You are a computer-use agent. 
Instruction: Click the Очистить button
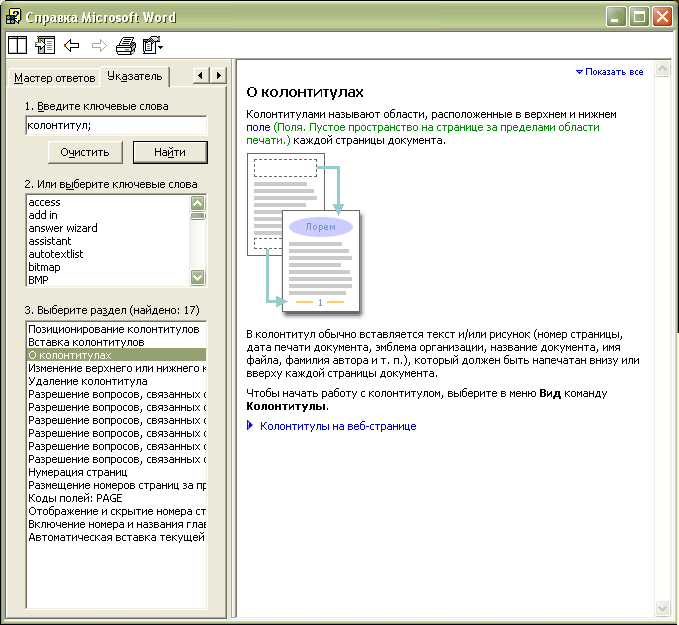pos(85,152)
